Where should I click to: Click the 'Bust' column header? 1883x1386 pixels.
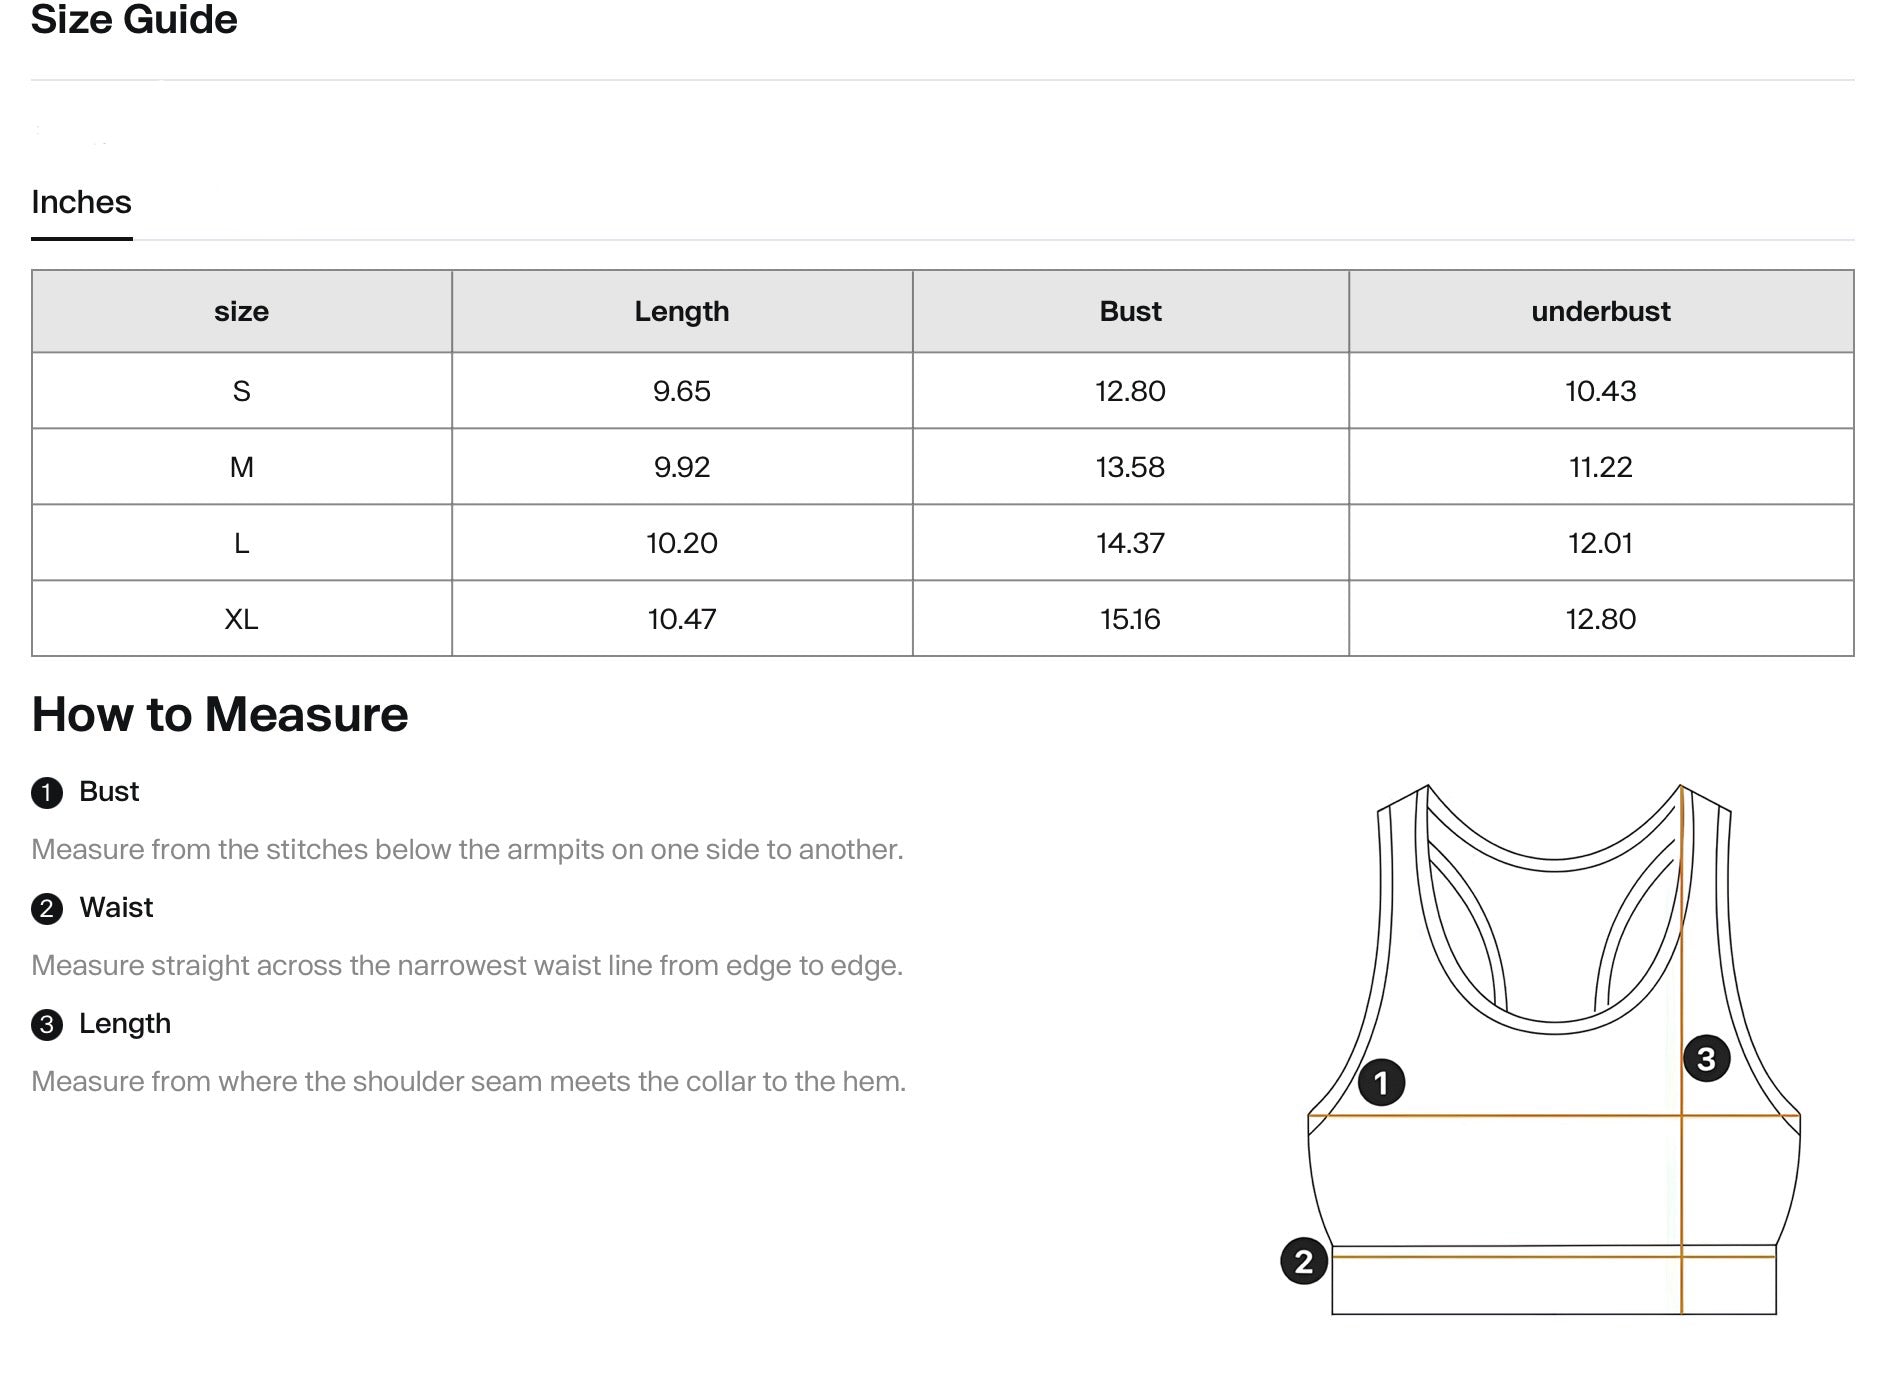point(1130,311)
